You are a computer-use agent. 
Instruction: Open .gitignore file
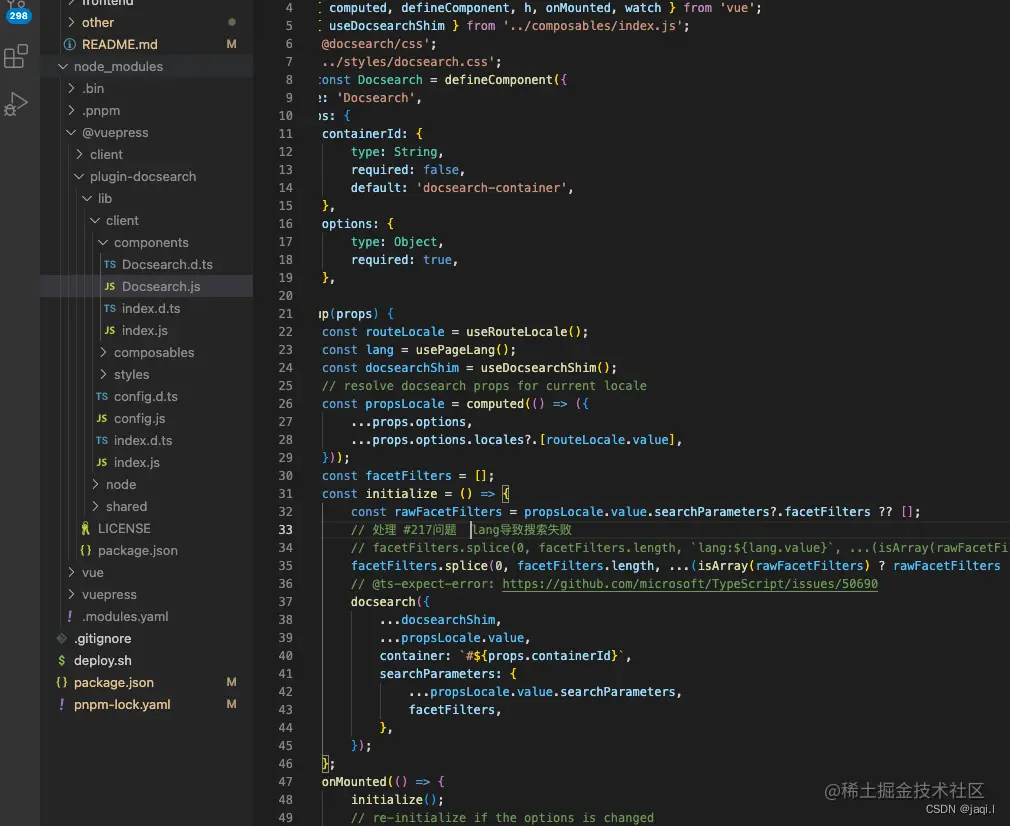click(102, 639)
